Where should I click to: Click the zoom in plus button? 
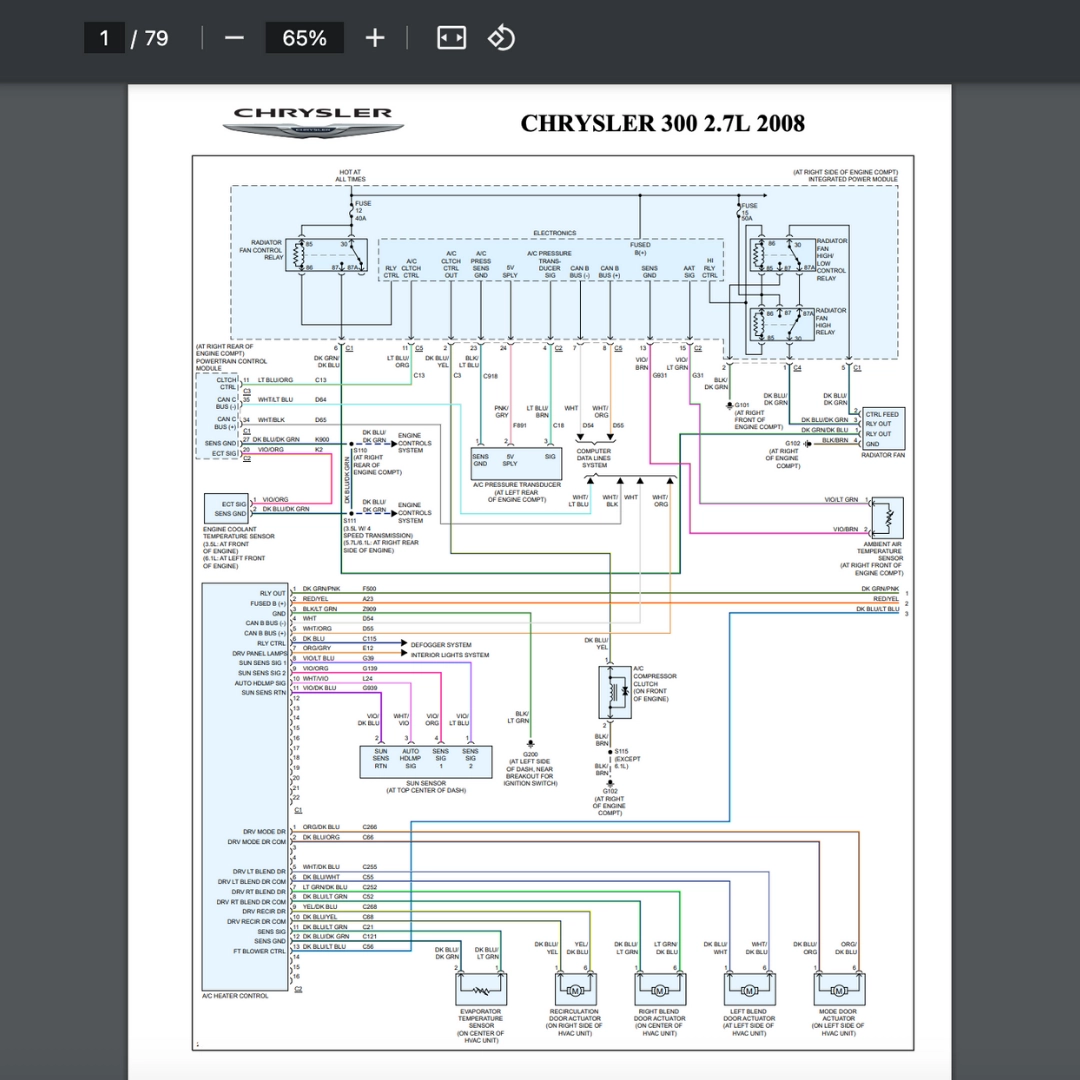375,38
